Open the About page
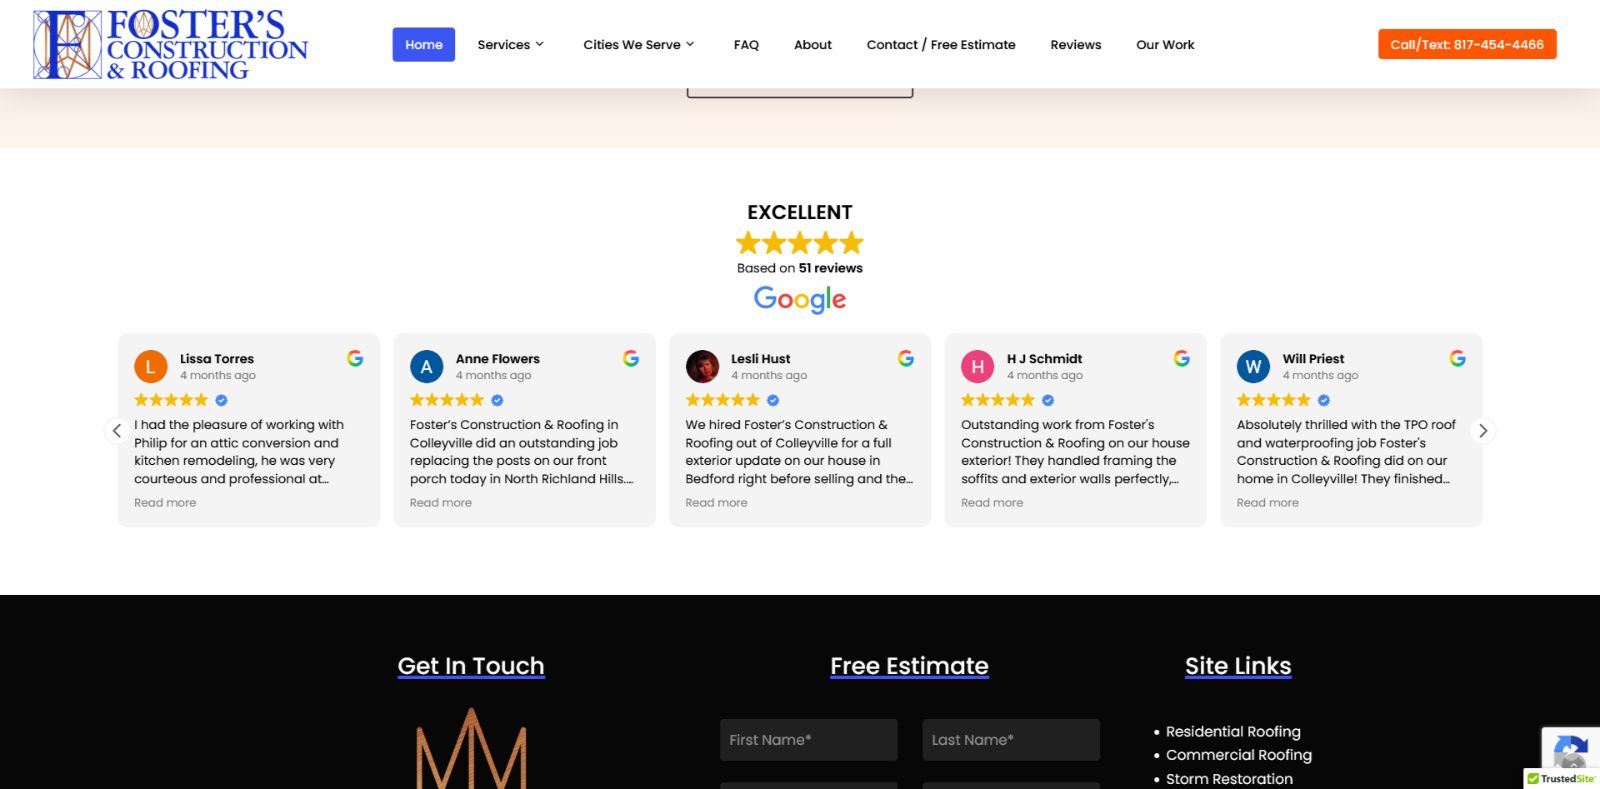The width and height of the screenshot is (1600, 789). coord(813,45)
